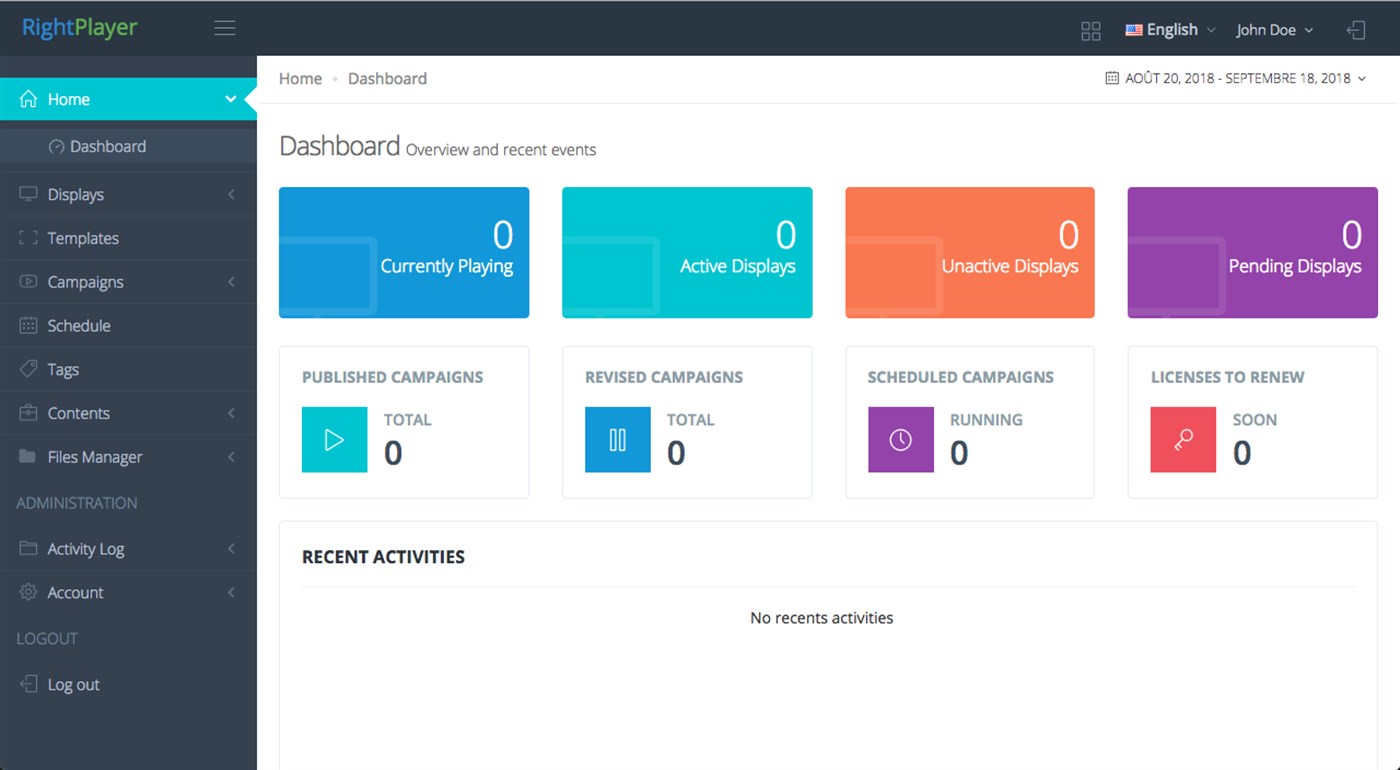Click the Administration section label
The image size is (1400, 770).
77,503
